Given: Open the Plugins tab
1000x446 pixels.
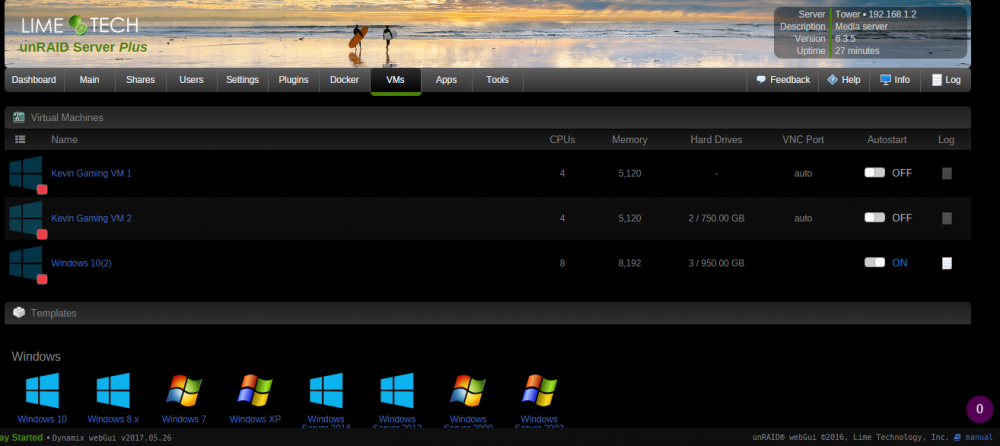Looking at the screenshot, I should coord(293,80).
